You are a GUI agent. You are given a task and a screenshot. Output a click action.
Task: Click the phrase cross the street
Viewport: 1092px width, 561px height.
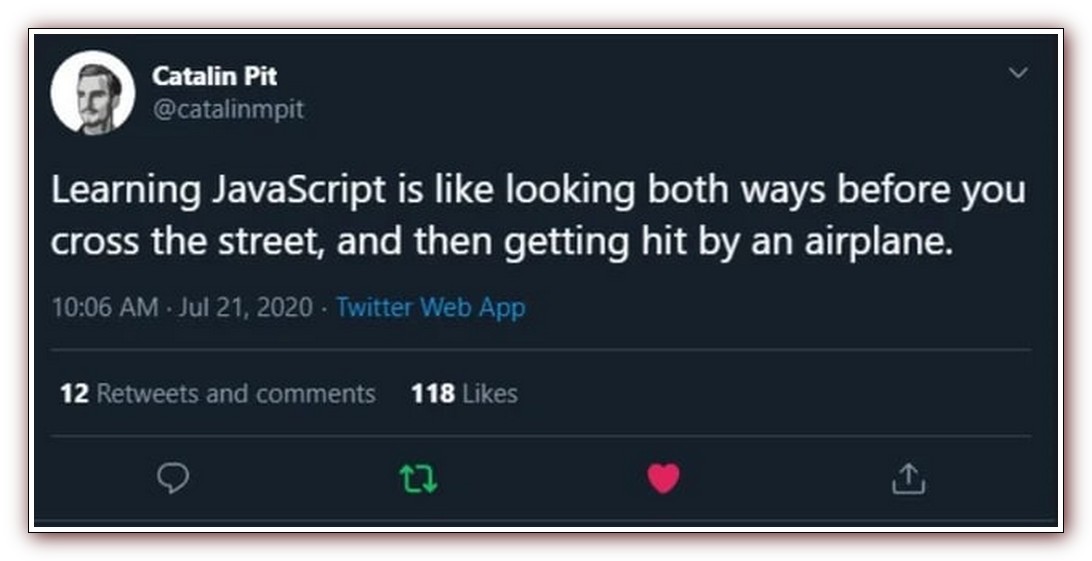(188, 243)
